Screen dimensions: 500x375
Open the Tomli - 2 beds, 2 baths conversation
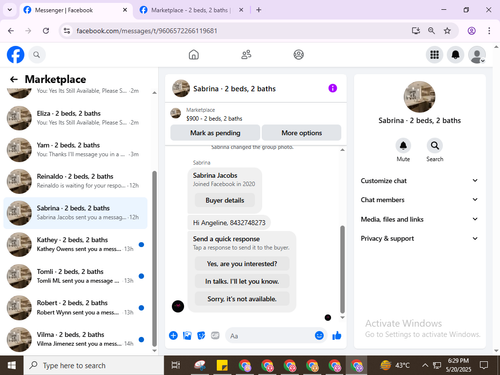click(x=75, y=276)
